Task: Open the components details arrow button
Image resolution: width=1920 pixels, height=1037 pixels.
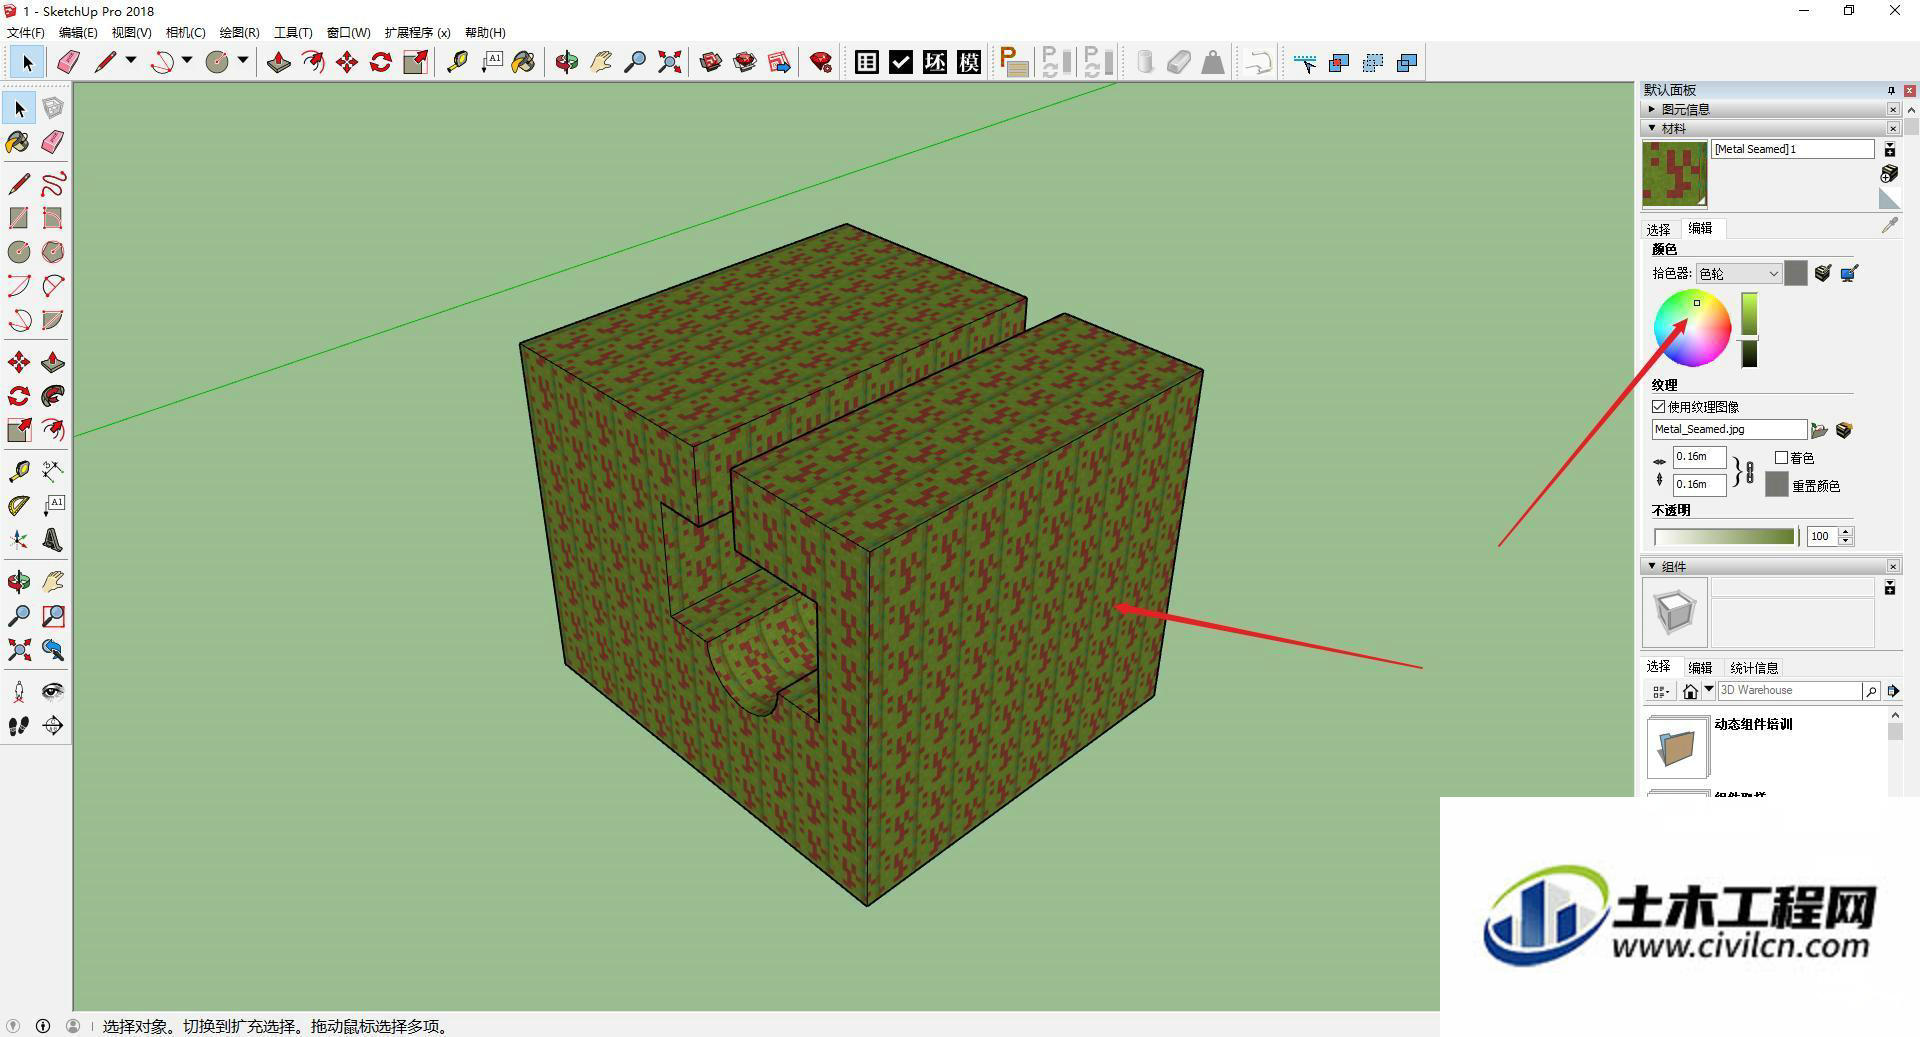Action: [1893, 691]
